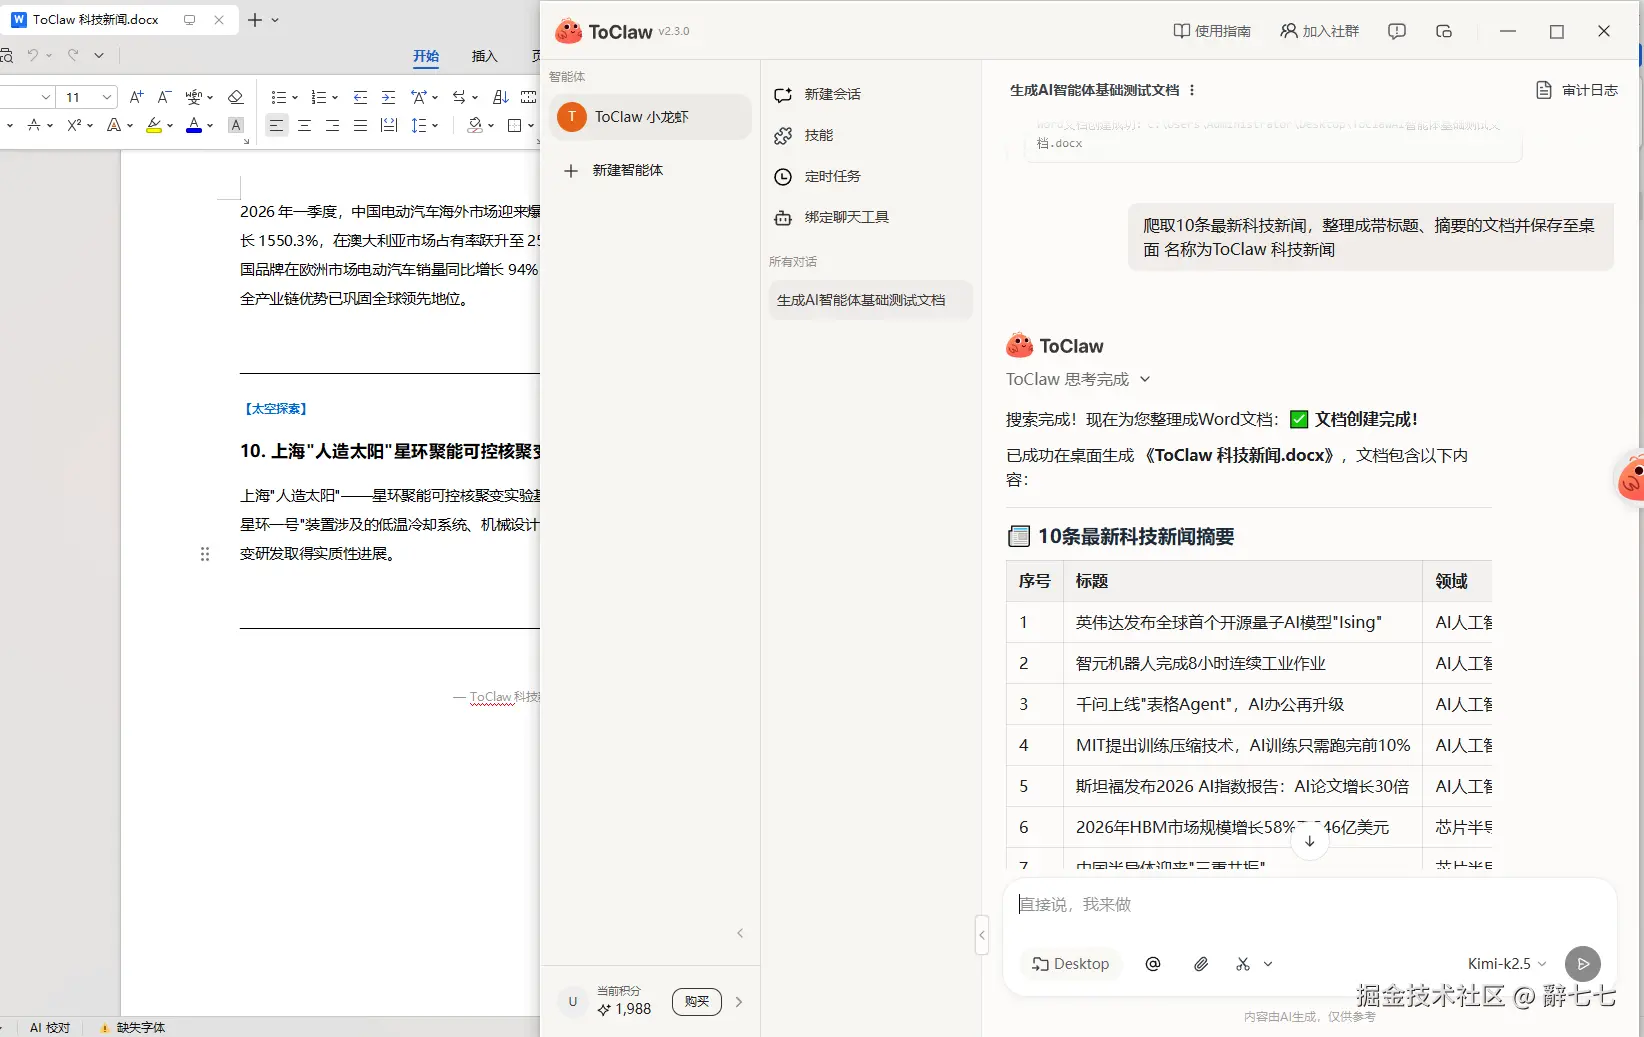Click the ToClaw lobster logo in title bar
Screen dimensions: 1644x1037
(x=569, y=31)
